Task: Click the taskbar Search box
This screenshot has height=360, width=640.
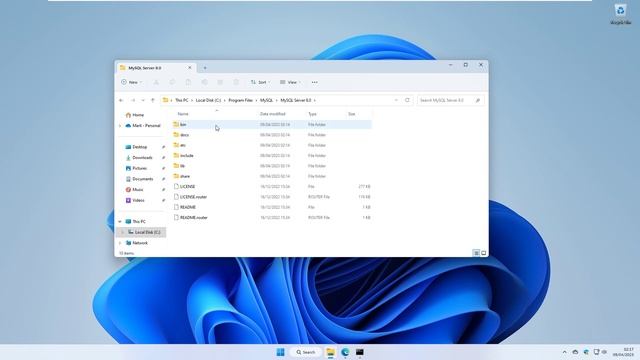Action: [306, 352]
